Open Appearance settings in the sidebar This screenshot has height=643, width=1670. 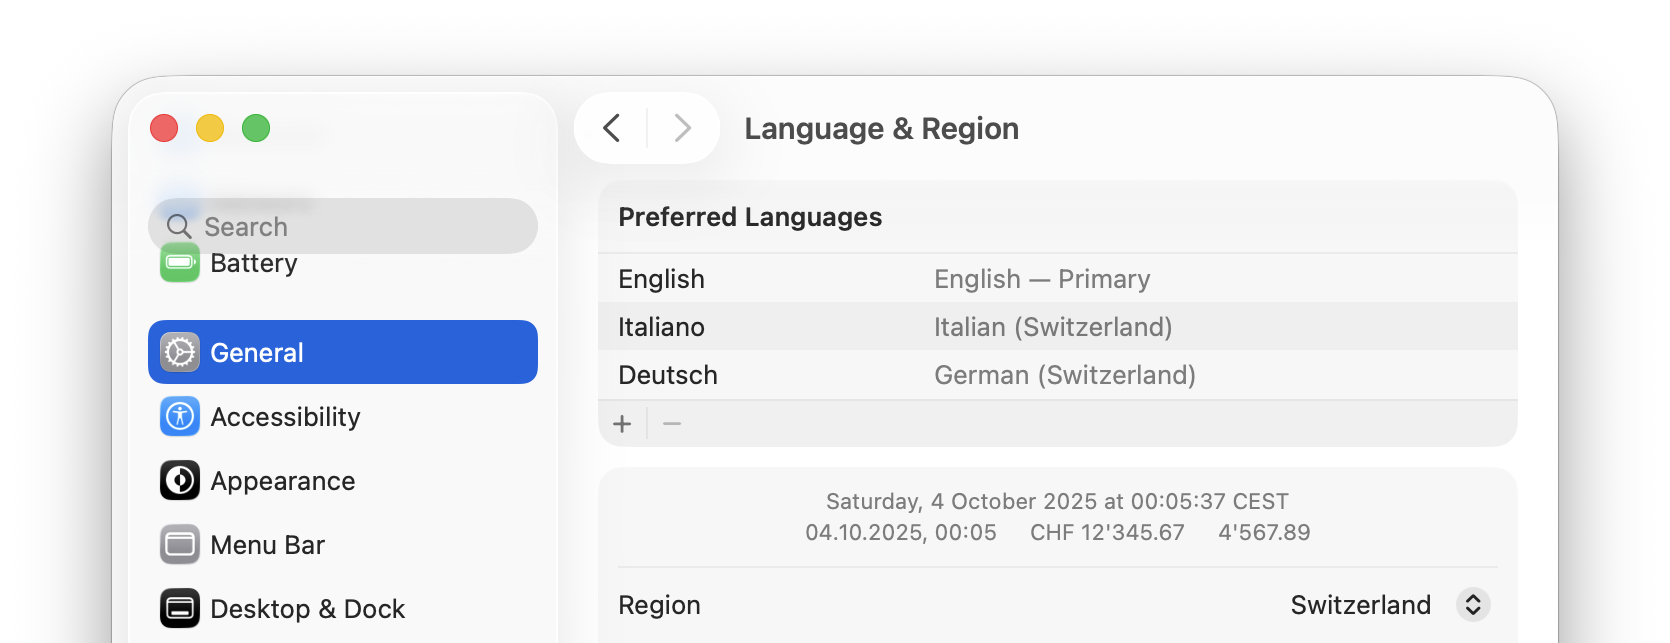(283, 481)
